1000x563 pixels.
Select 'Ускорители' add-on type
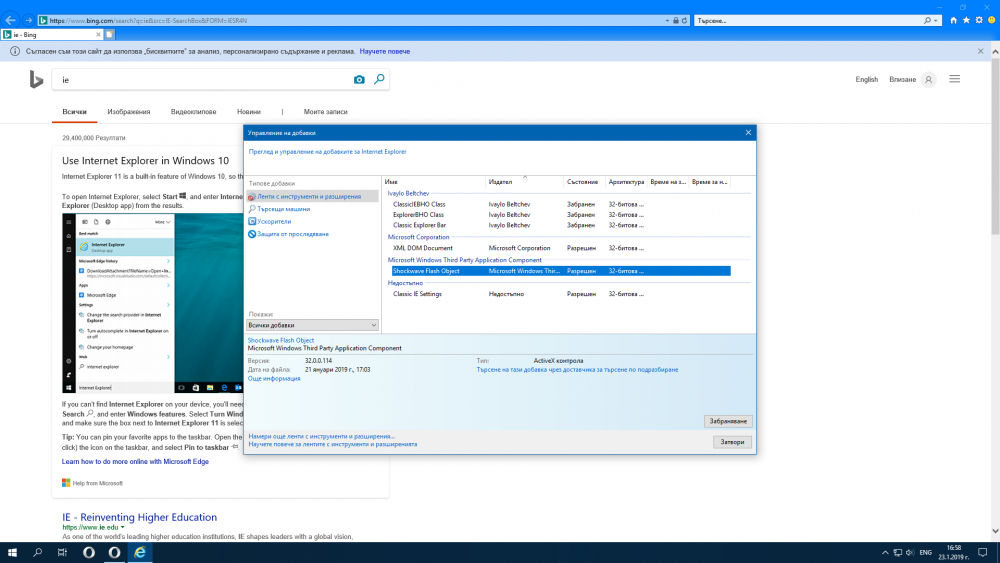[274, 221]
